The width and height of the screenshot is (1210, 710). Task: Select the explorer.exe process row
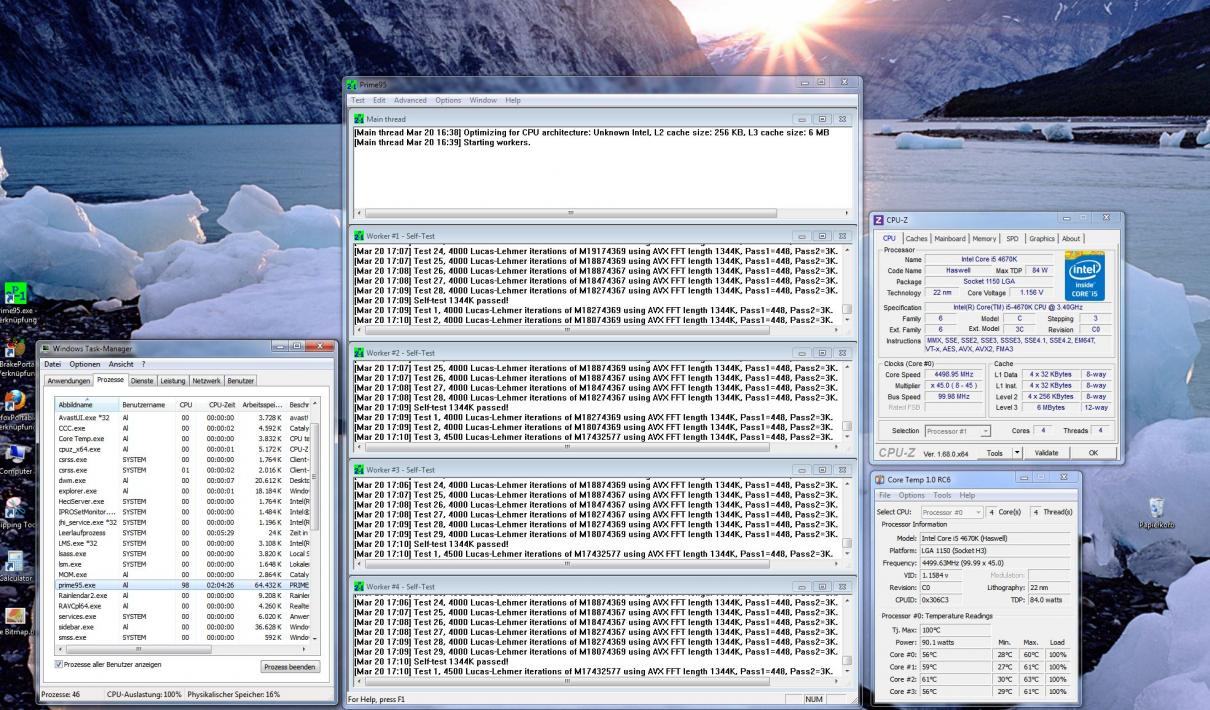(183, 491)
